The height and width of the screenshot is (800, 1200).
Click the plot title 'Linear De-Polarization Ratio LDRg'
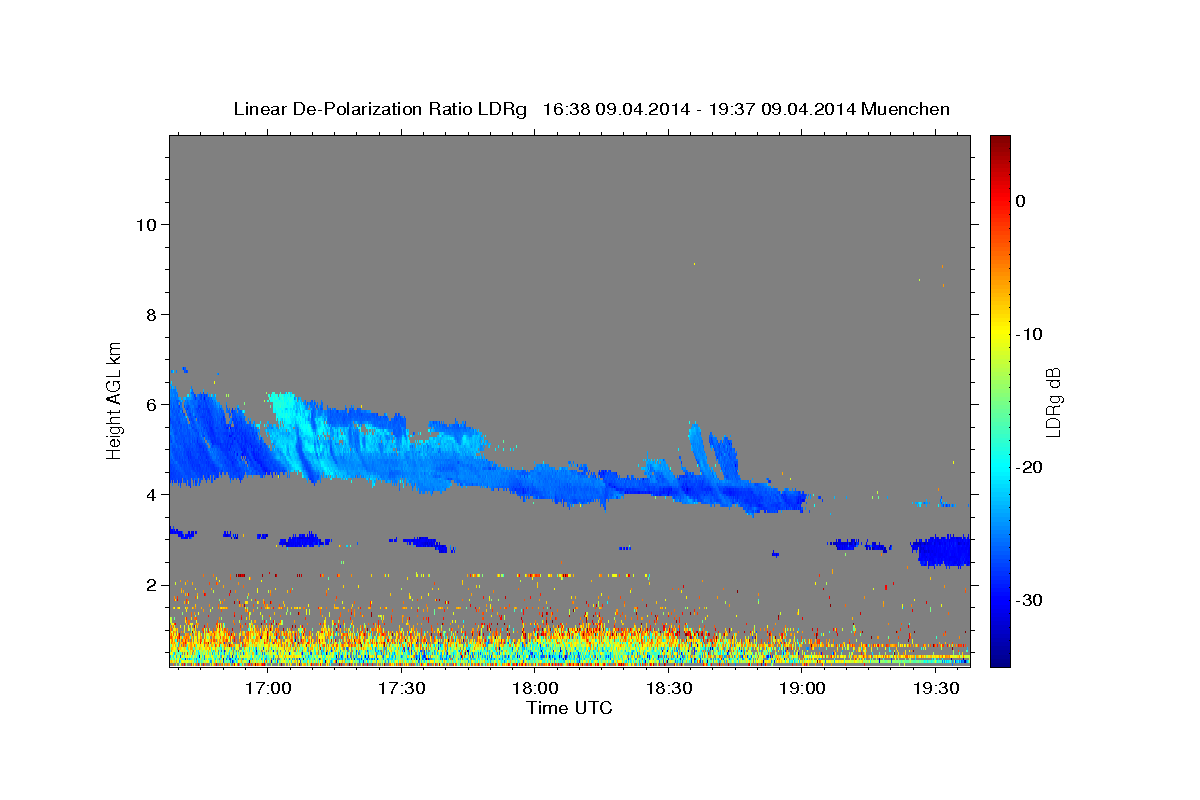[x=380, y=109]
